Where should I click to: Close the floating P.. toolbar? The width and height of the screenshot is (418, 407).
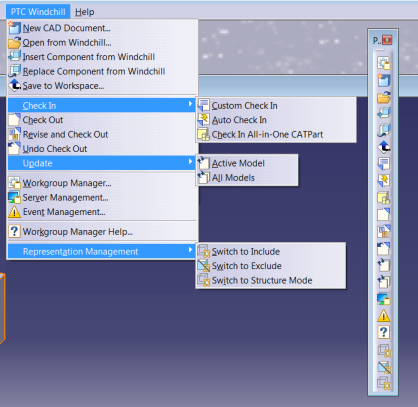pos(387,40)
